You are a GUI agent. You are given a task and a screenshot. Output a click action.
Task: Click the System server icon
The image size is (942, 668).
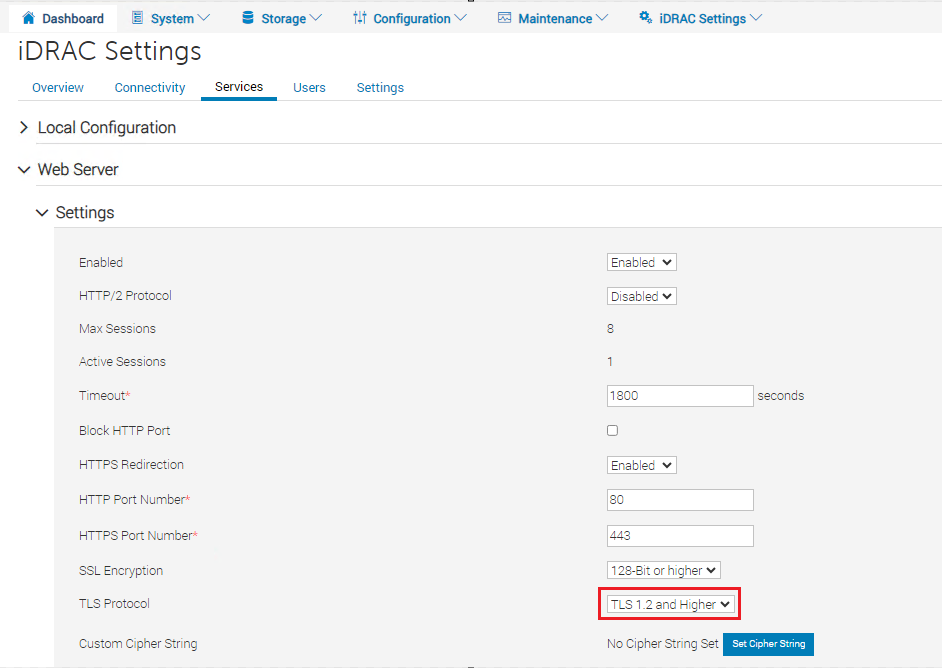(x=138, y=18)
